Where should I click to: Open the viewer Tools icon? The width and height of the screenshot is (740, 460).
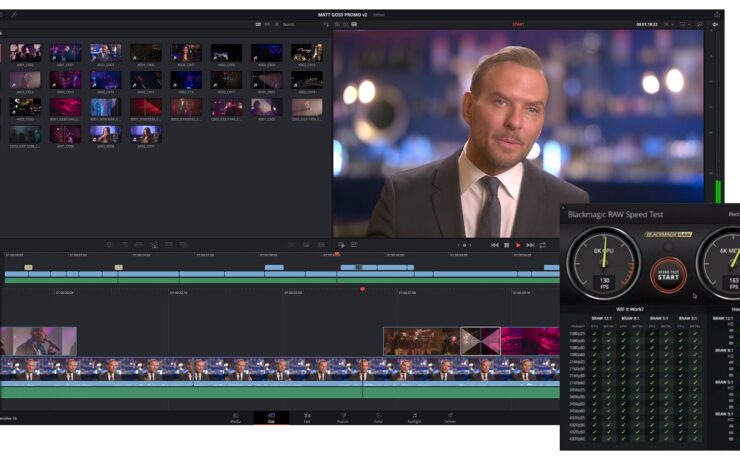[341, 245]
